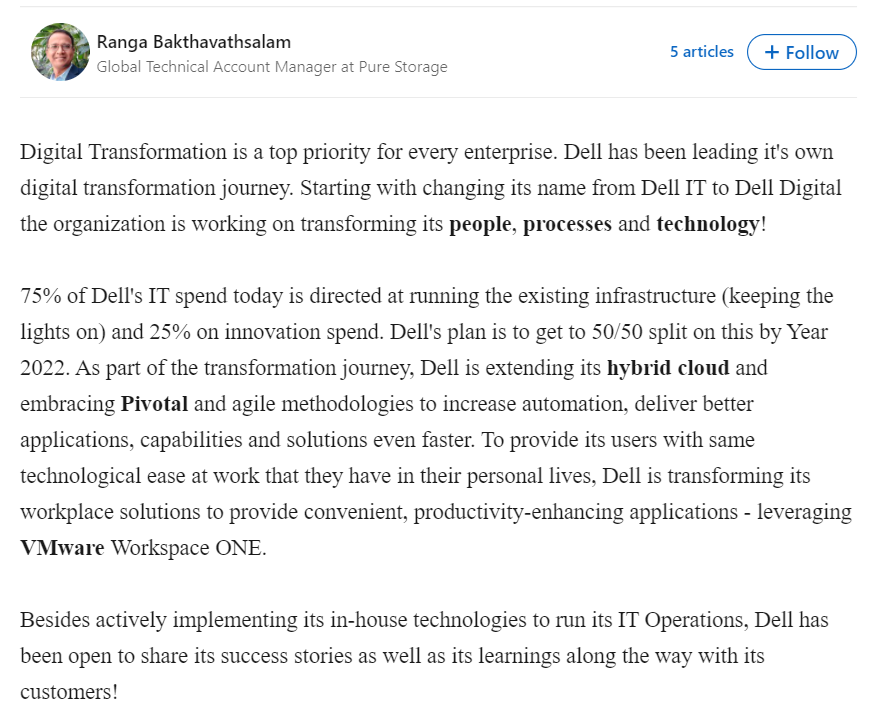Click the bold word people

480,224
